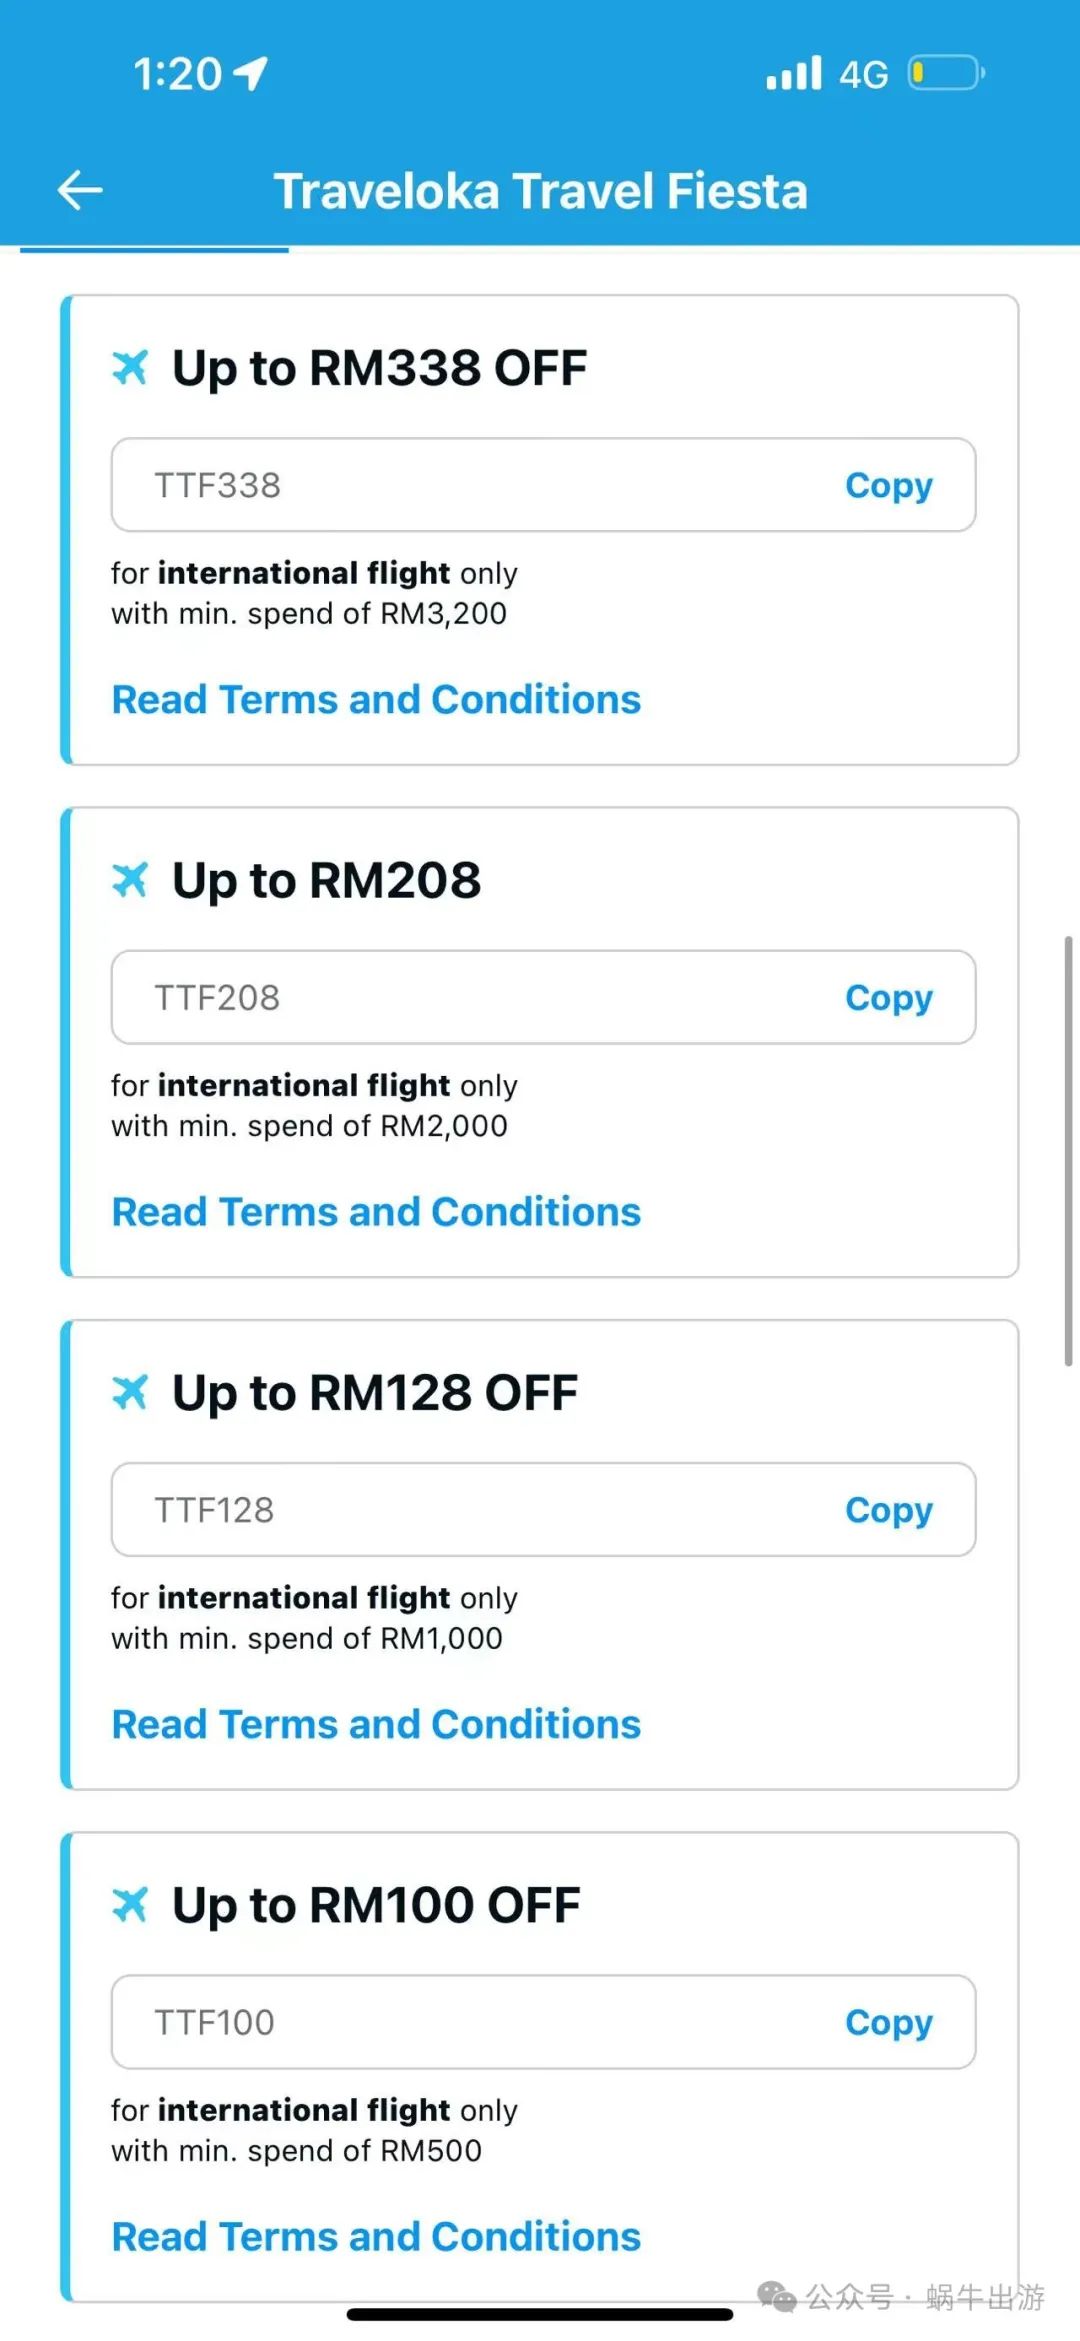Copy the TTF100 promo code

[888, 2022]
